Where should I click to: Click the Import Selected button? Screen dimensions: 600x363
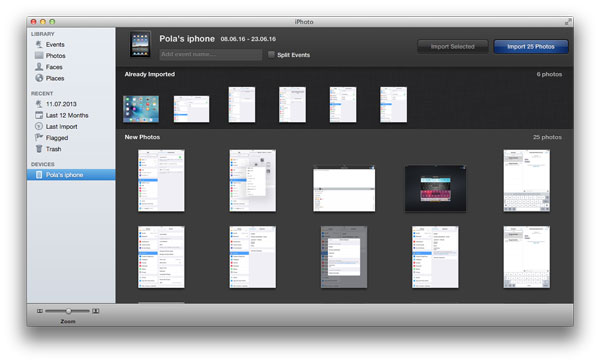click(452, 47)
